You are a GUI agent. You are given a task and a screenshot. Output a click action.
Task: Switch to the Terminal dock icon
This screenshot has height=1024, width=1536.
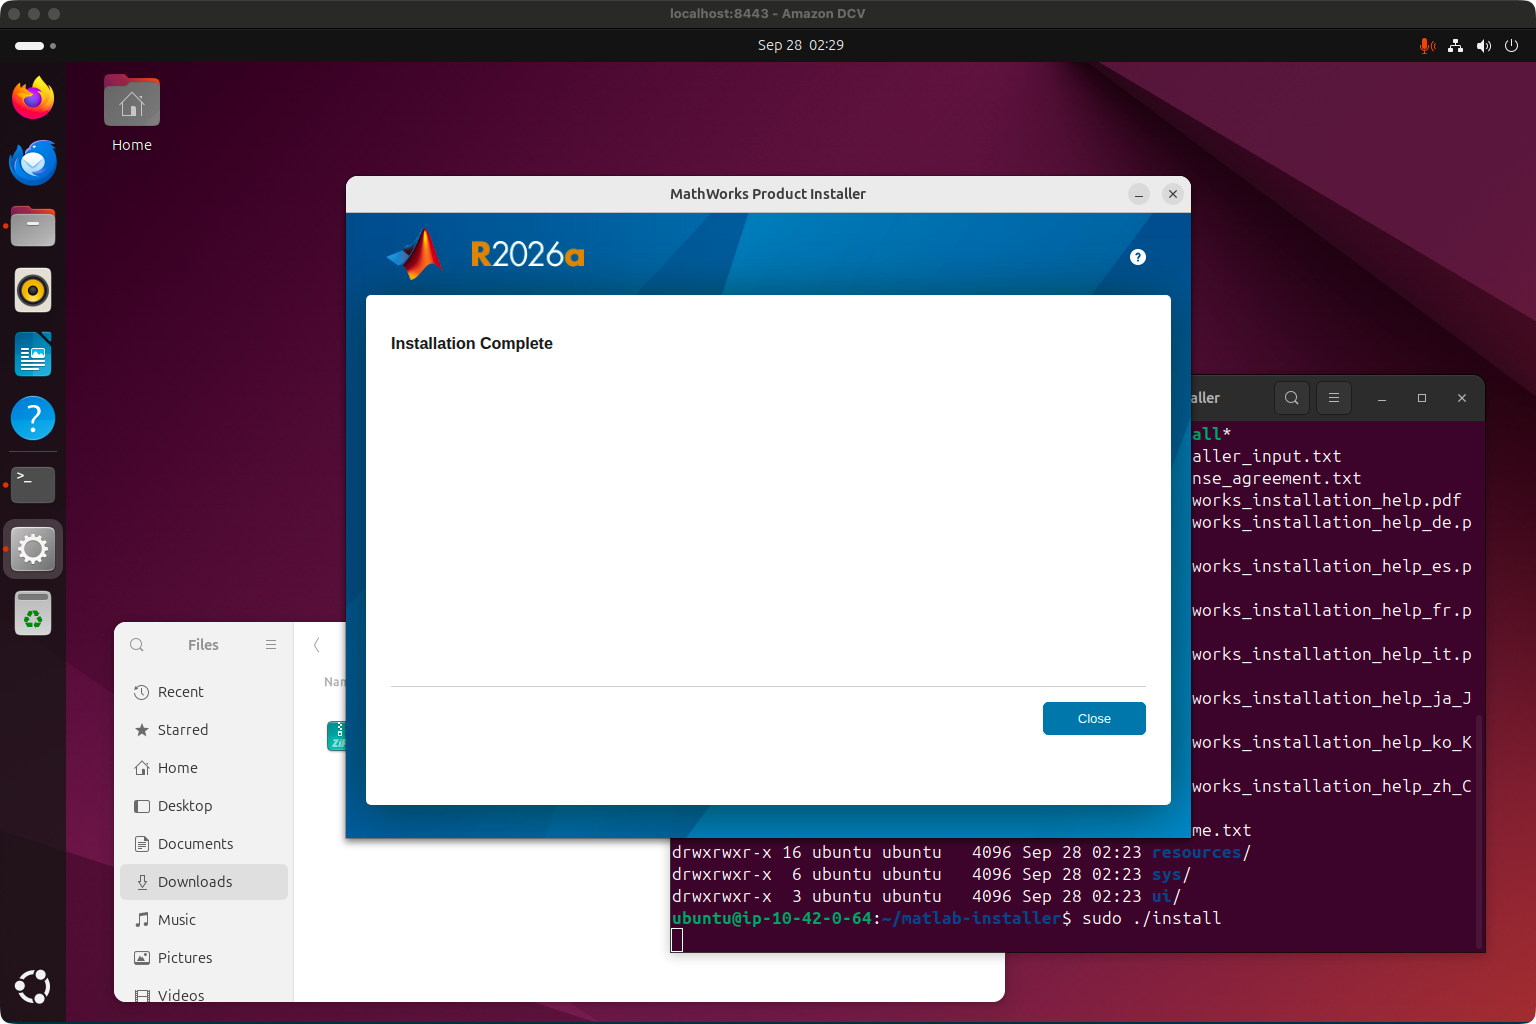[33, 484]
